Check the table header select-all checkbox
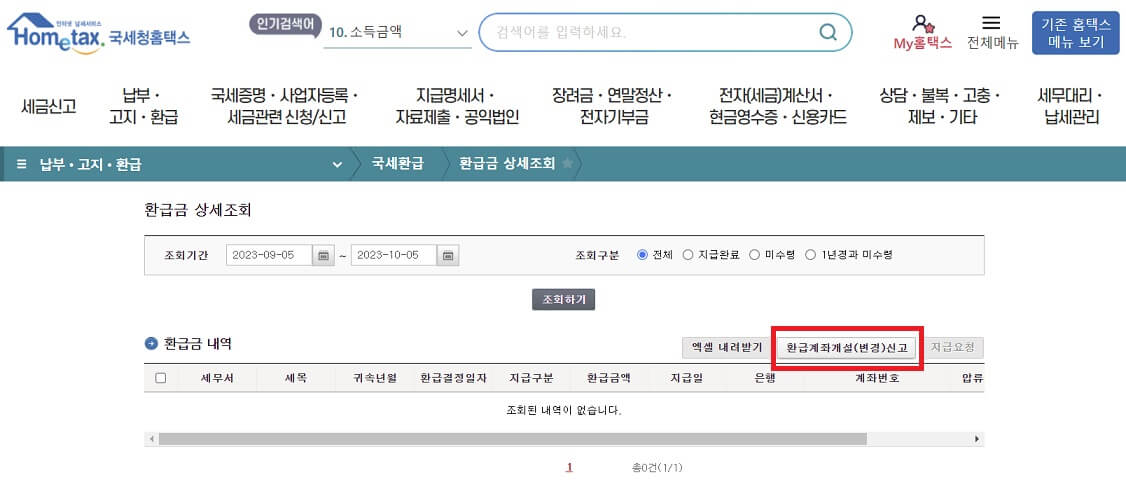Screen dimensions: 1126x482 (161, 378)
